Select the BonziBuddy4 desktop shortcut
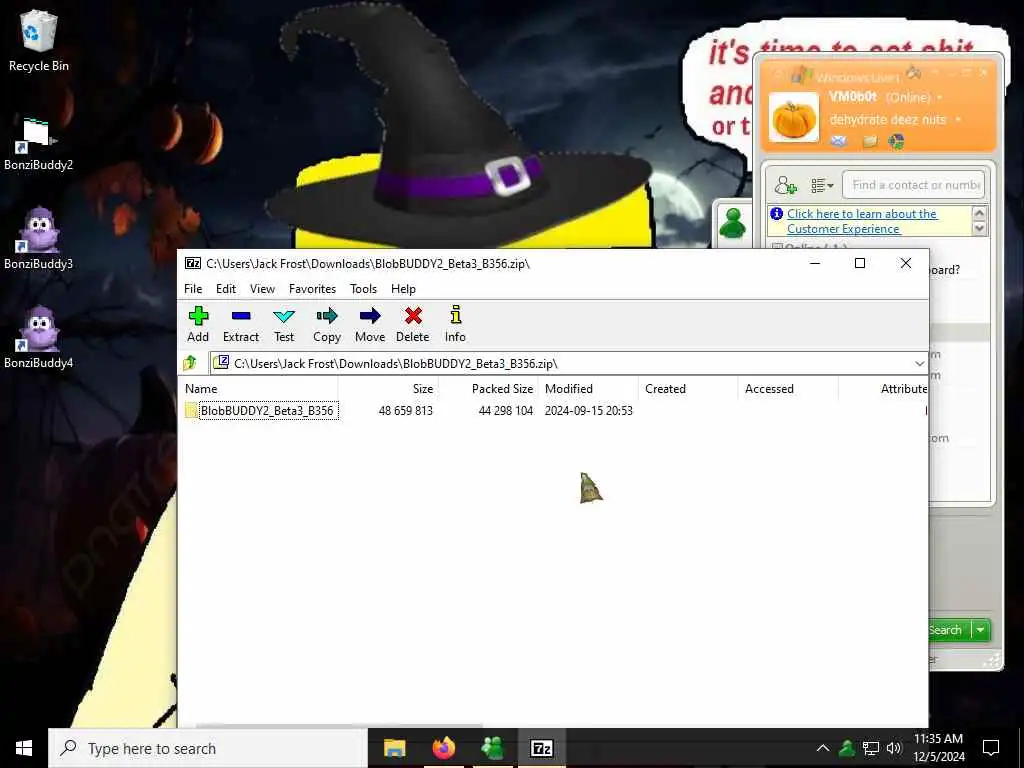1024x768 pixels. point(38,337)
